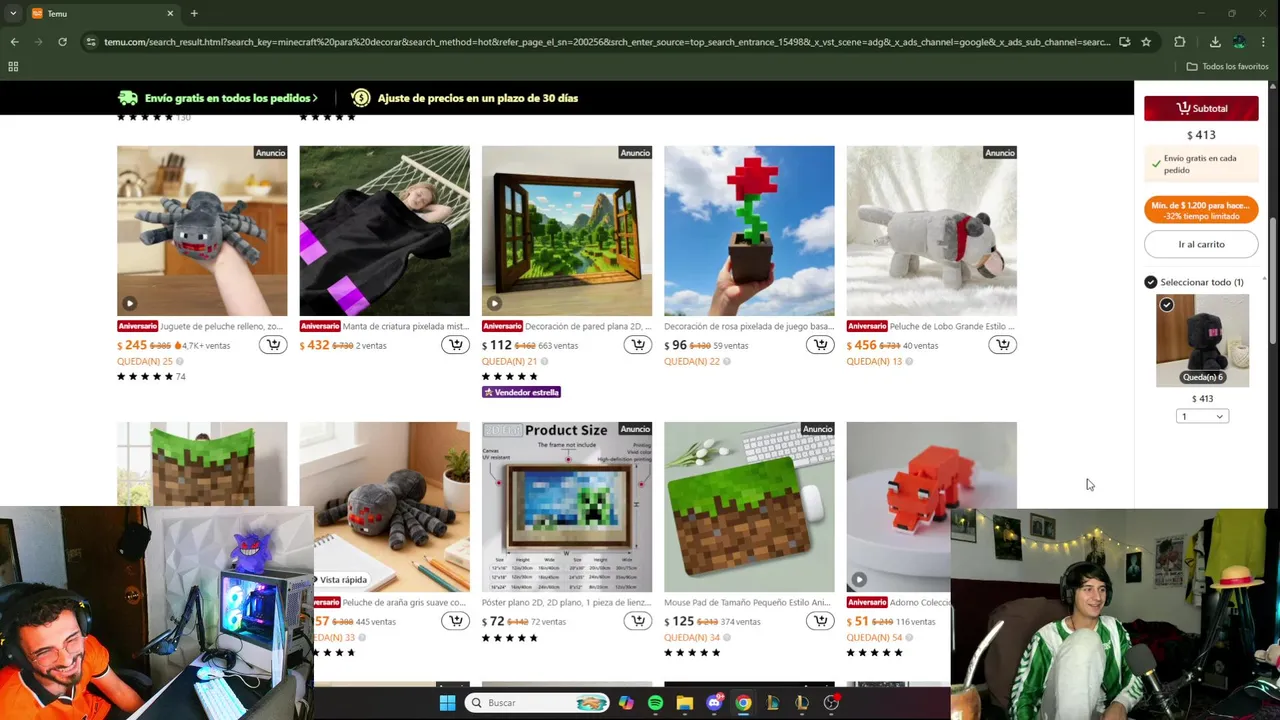
Task: Open Chrome profile avatar
Action: coord(1239,42)
